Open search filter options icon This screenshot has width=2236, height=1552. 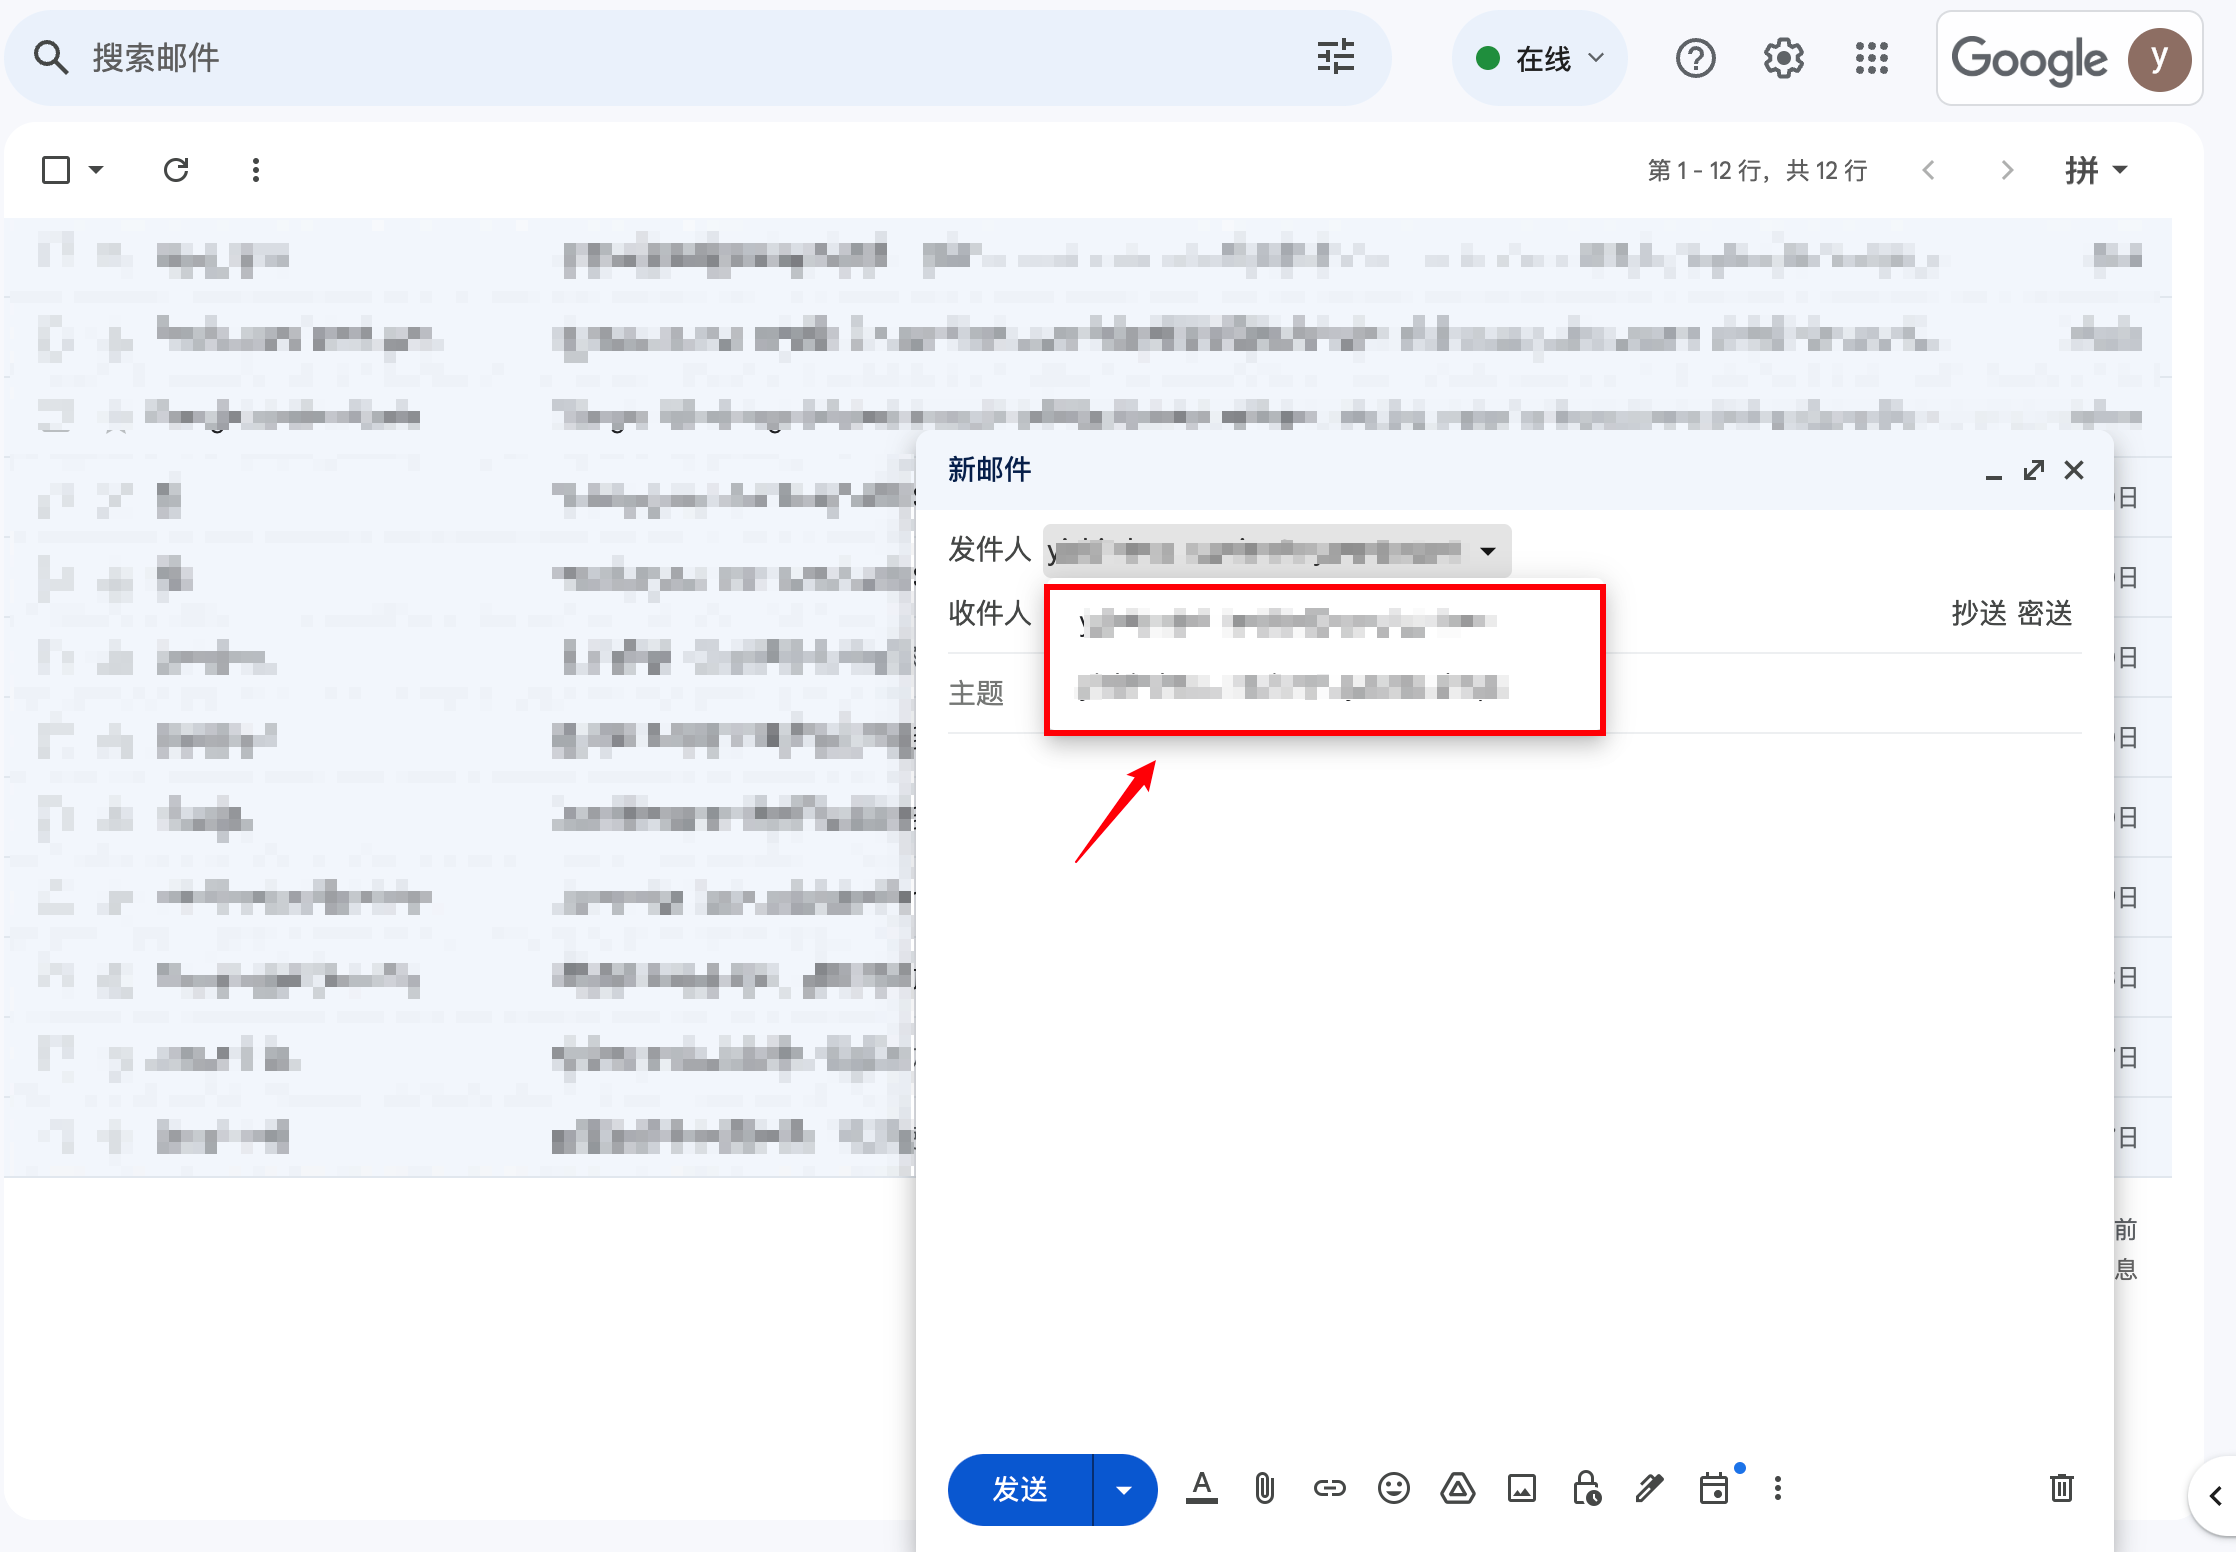[x=1335, y=57]
